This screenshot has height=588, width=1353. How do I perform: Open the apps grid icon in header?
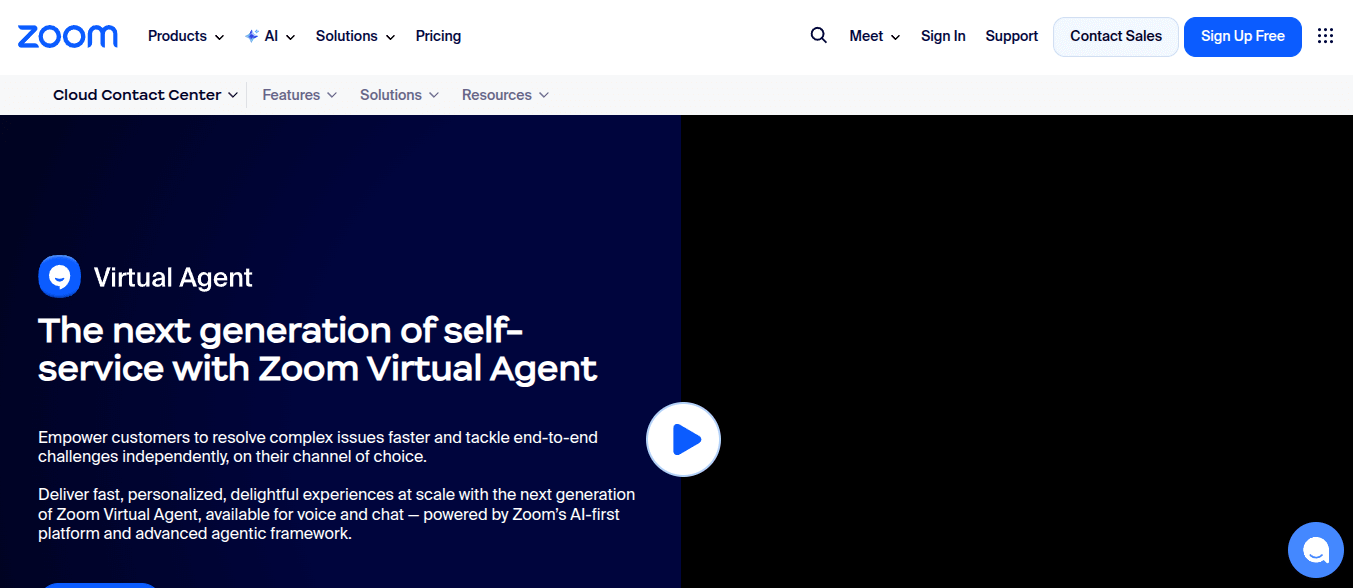point(1325,36)
